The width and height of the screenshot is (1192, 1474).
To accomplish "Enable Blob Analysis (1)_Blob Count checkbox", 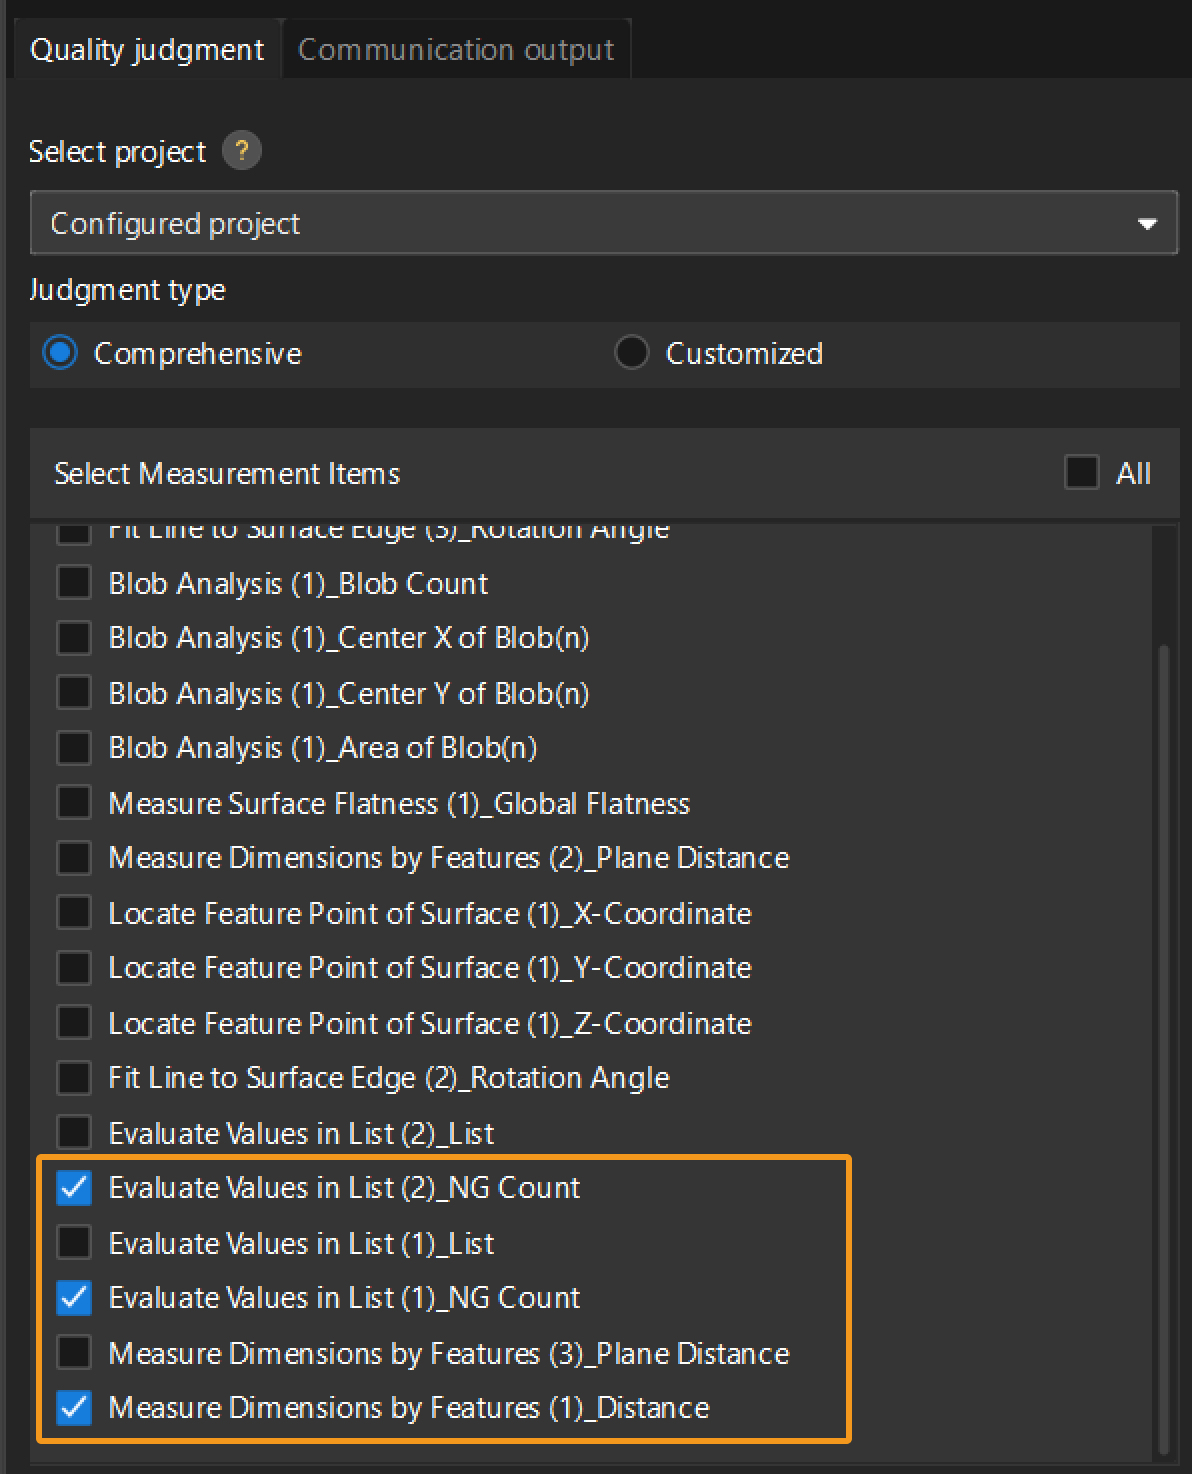I will [74, 583].
